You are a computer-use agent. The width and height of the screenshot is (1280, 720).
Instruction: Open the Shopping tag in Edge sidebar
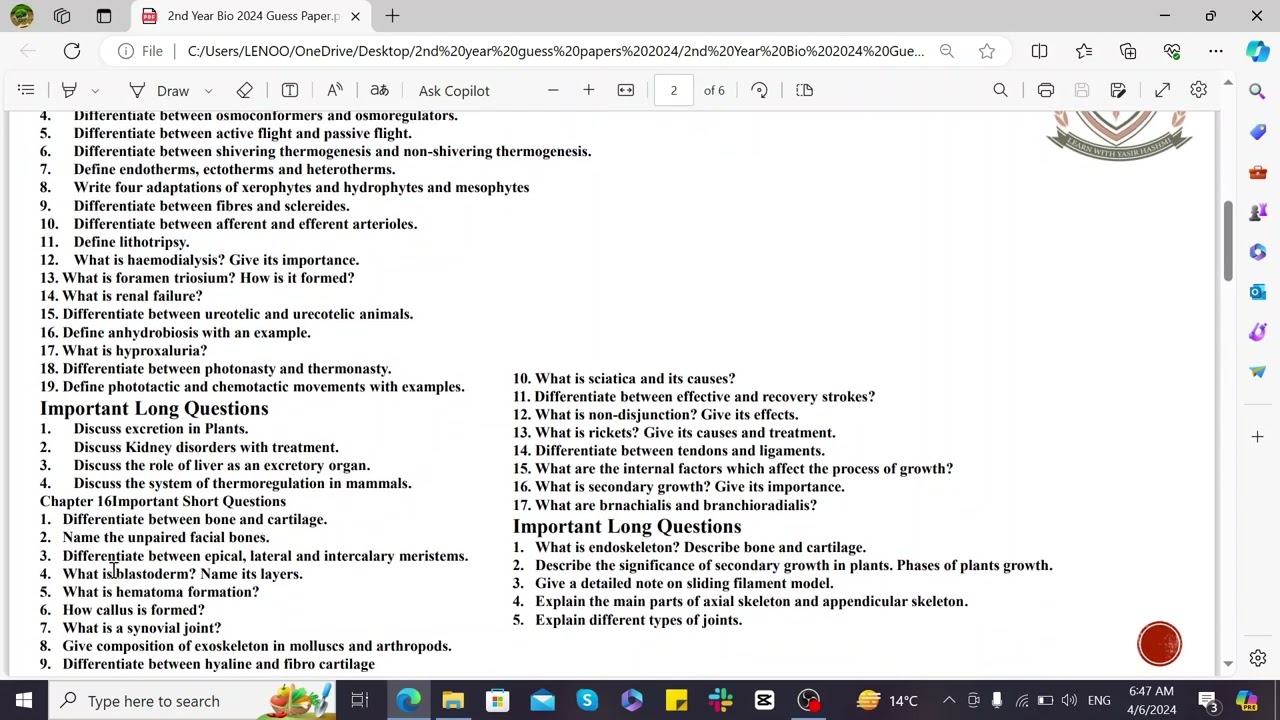[1257, 132]
